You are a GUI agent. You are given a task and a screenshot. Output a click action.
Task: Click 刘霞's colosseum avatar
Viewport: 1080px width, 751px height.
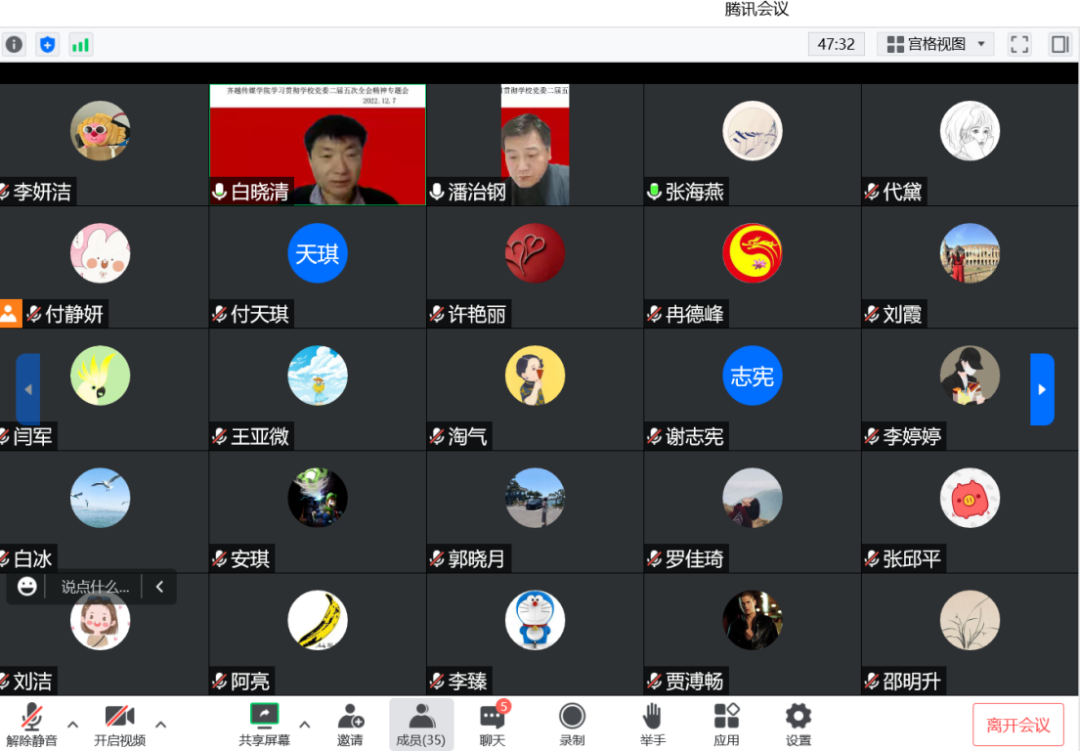970,253
